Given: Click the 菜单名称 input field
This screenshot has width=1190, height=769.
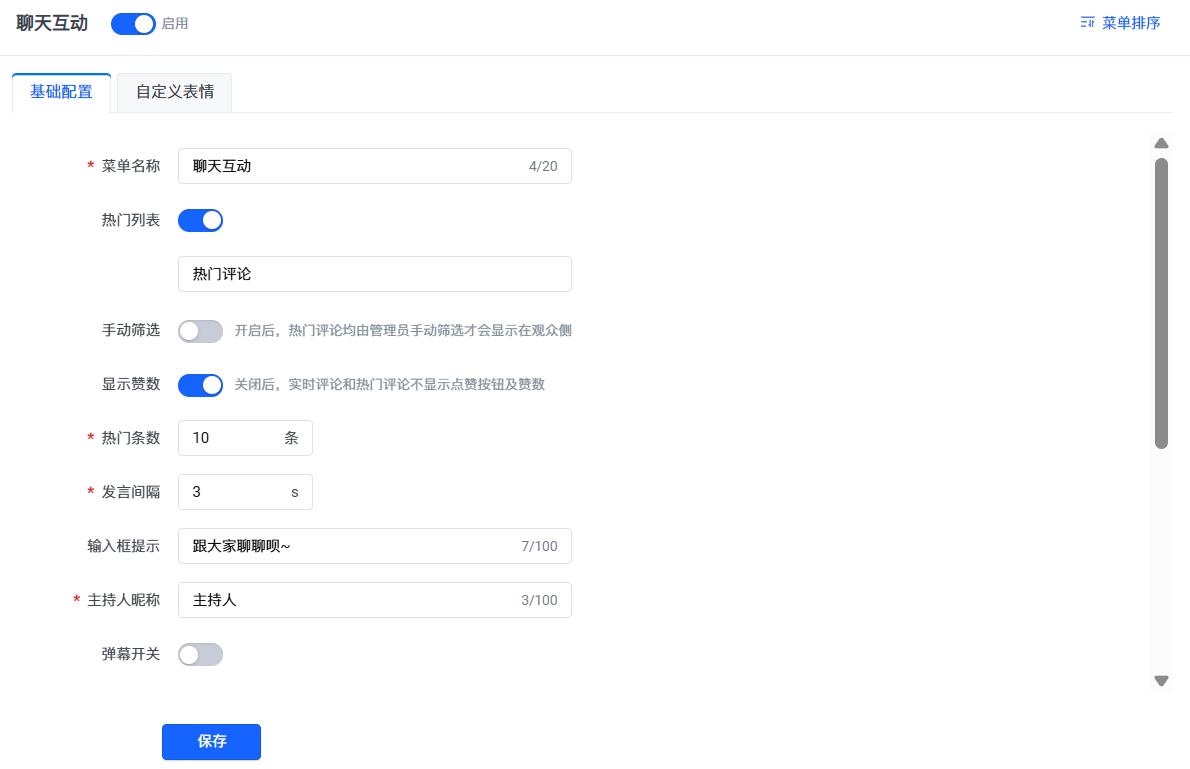Looking at the screenshot, I should pyautogui.click(x=374, y=165).
